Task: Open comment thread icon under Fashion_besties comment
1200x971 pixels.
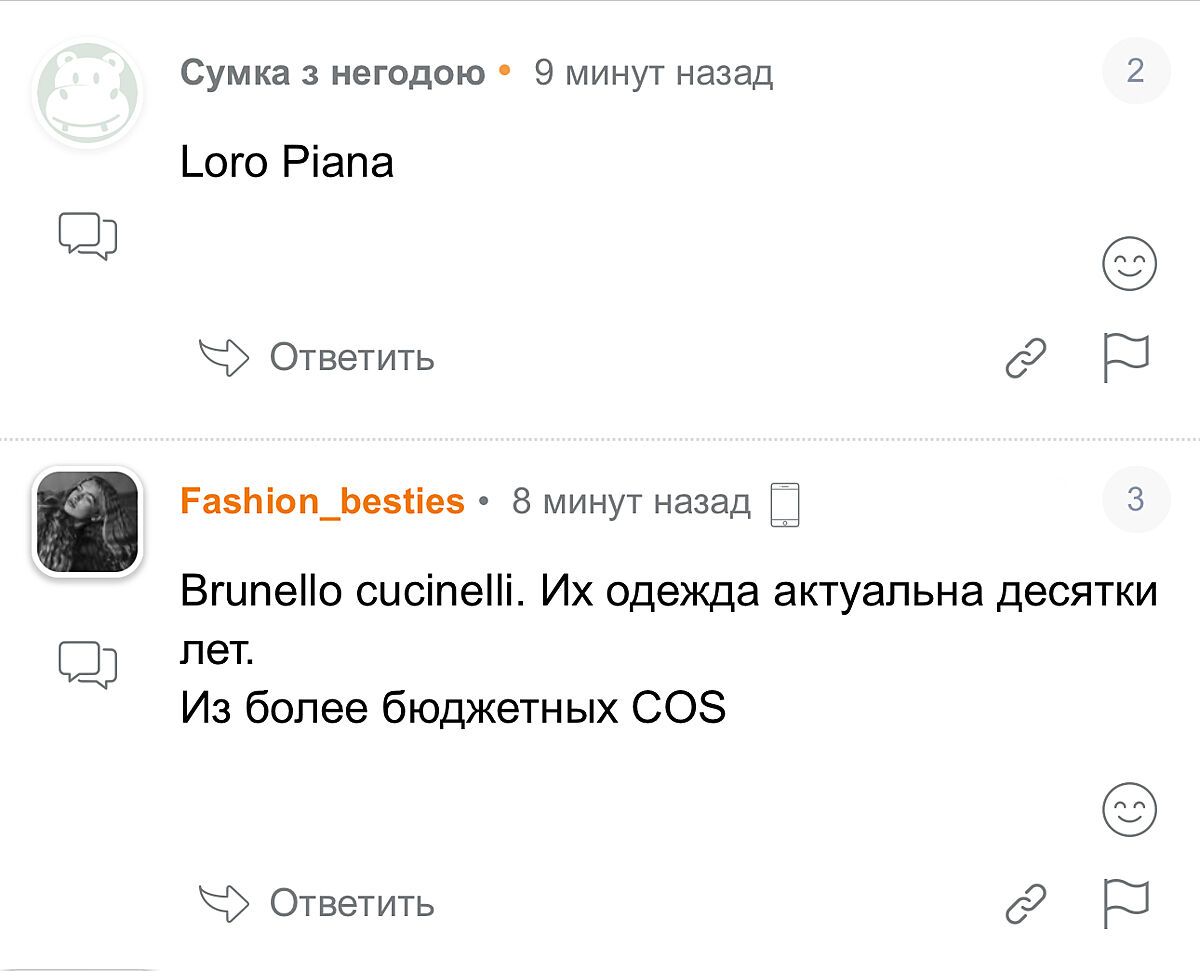Action: [88, 664]
